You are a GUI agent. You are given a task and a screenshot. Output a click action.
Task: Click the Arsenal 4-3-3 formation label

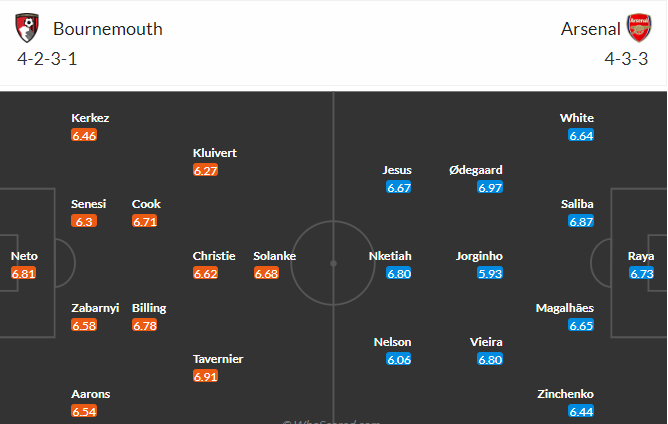coord(626,59)
